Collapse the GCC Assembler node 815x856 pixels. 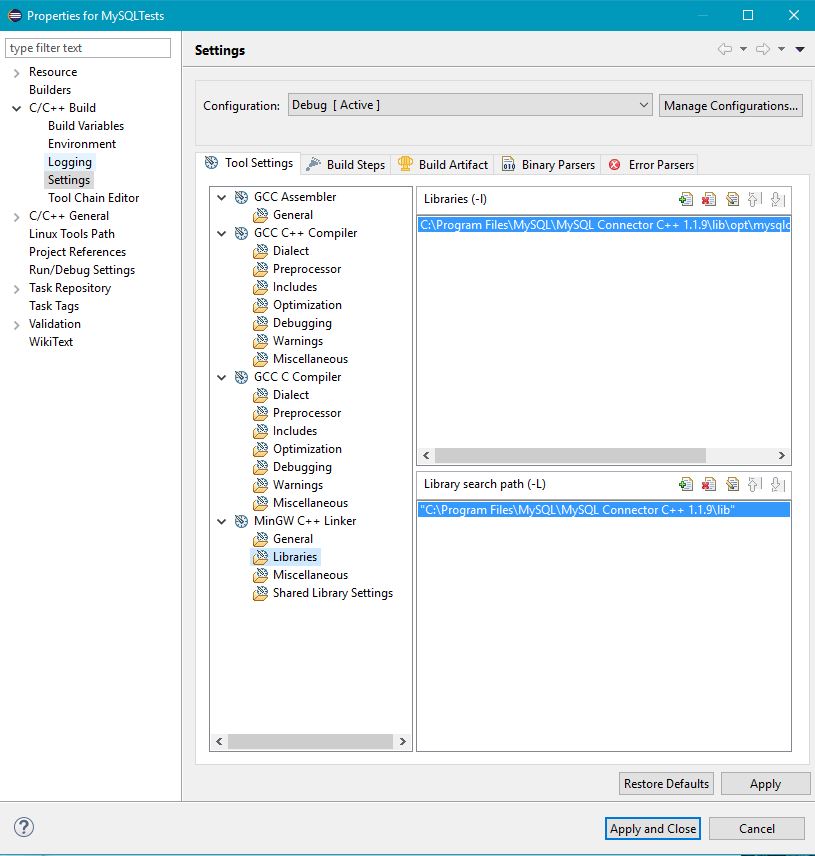222,197
